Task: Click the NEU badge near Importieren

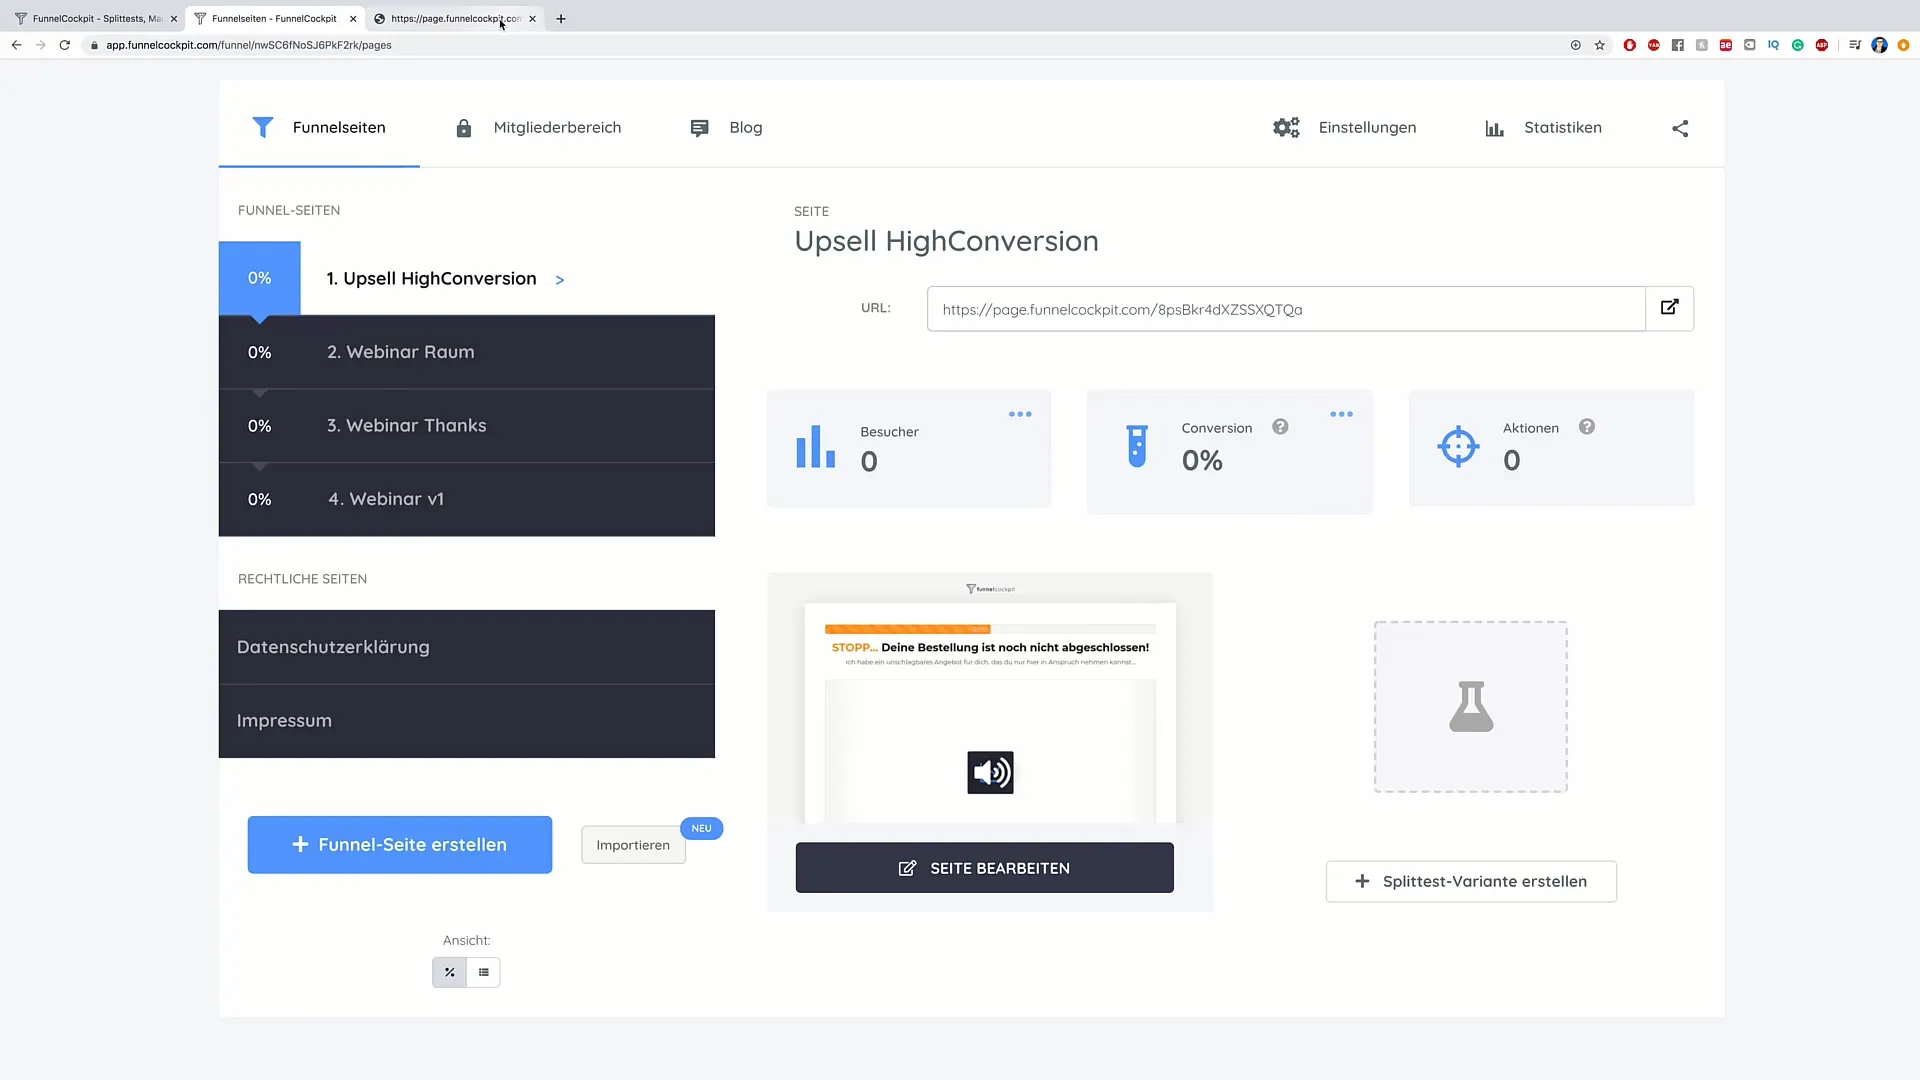Action: pyautogui.click(x=702, y=828)
